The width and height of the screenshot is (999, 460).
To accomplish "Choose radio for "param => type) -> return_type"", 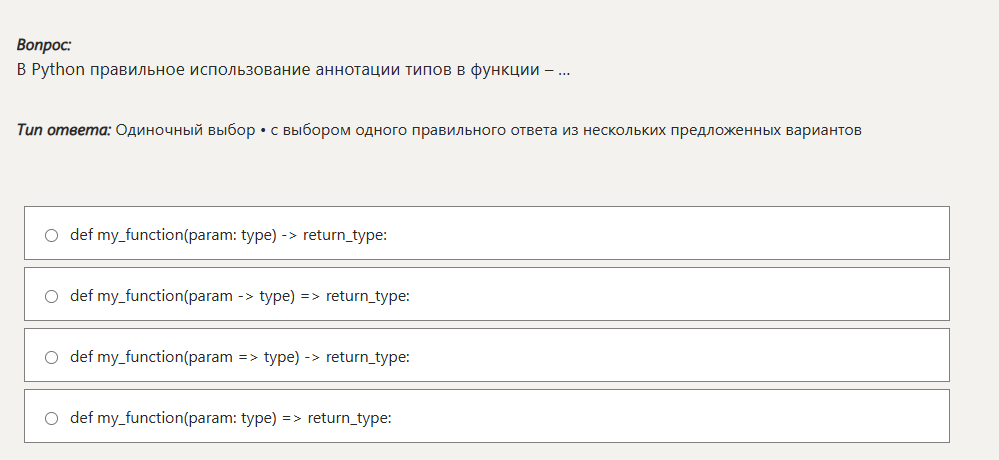I will point(51,357).
